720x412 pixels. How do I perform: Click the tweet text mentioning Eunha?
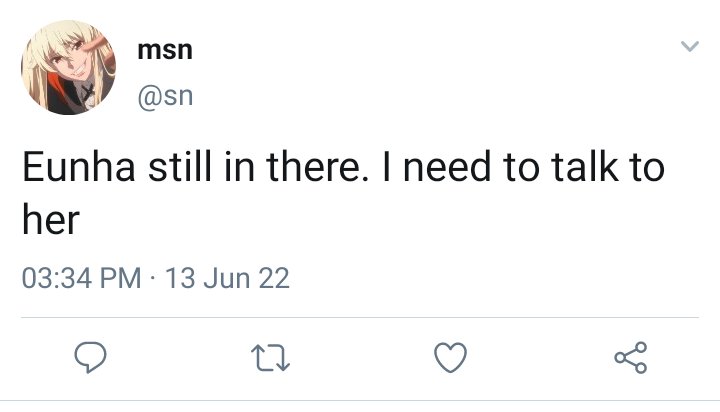pos(343,193)
